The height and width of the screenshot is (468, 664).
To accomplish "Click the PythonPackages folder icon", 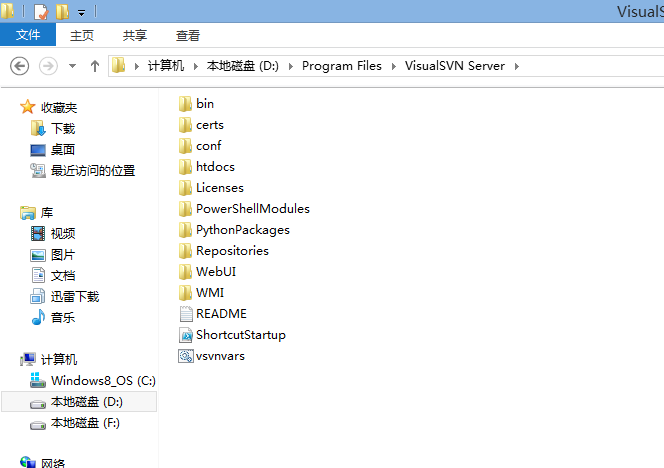I will (185, 230).
